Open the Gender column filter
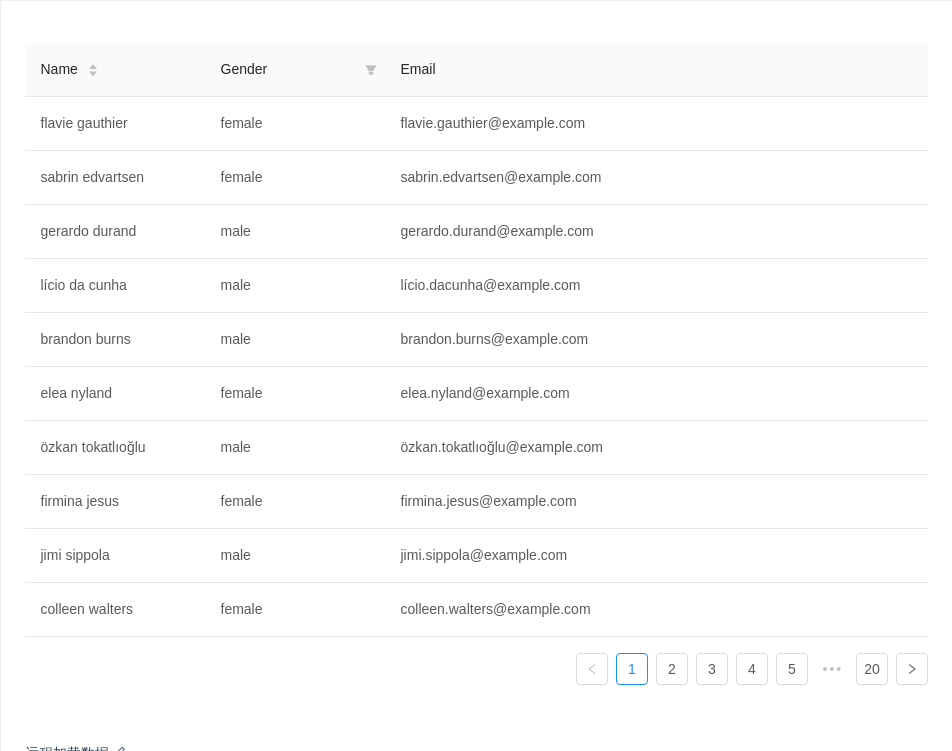 [x=370, y=70]
